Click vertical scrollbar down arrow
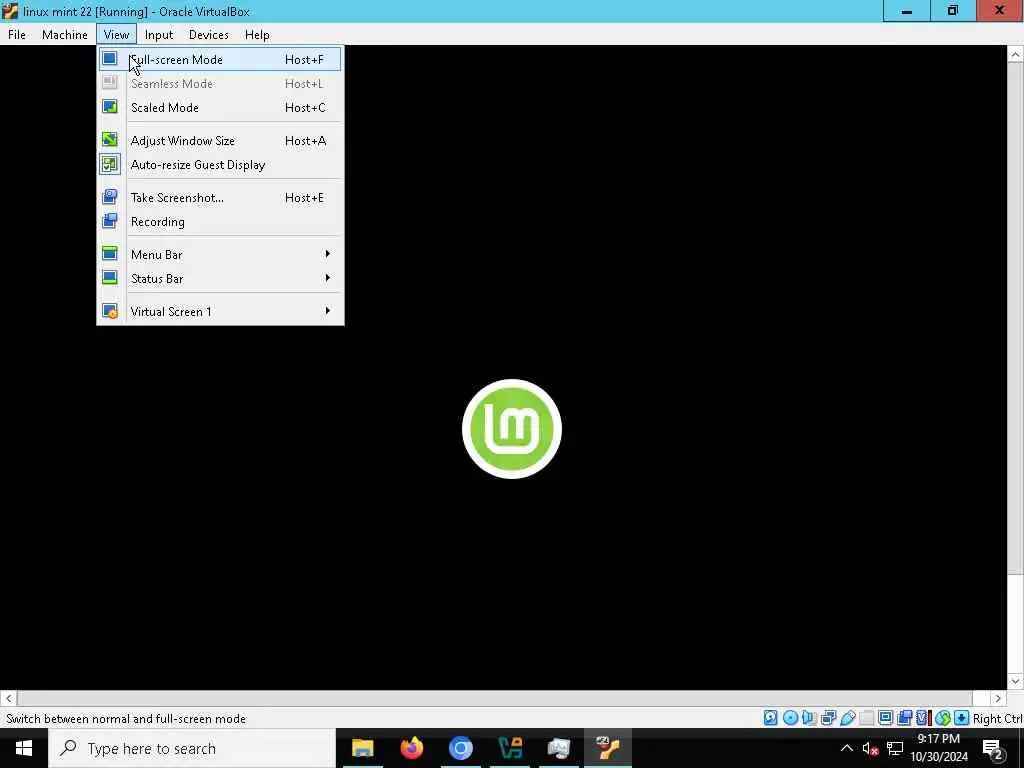The height and width of the screenshot is (768, 1024). pos(1015,681)
